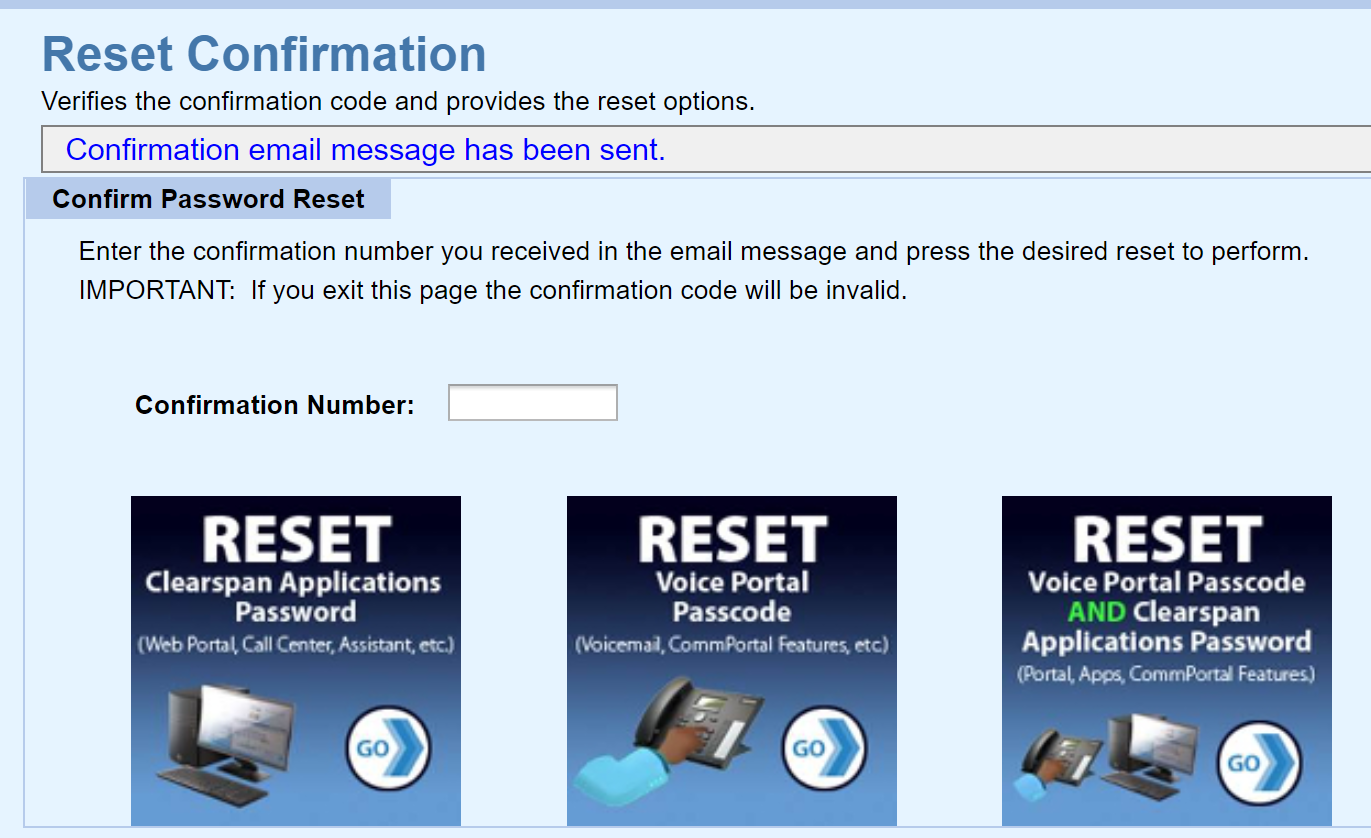Click the green AND word in third tile
This screenshot has width=1371, height=838.
click(x=1096, y=612)
